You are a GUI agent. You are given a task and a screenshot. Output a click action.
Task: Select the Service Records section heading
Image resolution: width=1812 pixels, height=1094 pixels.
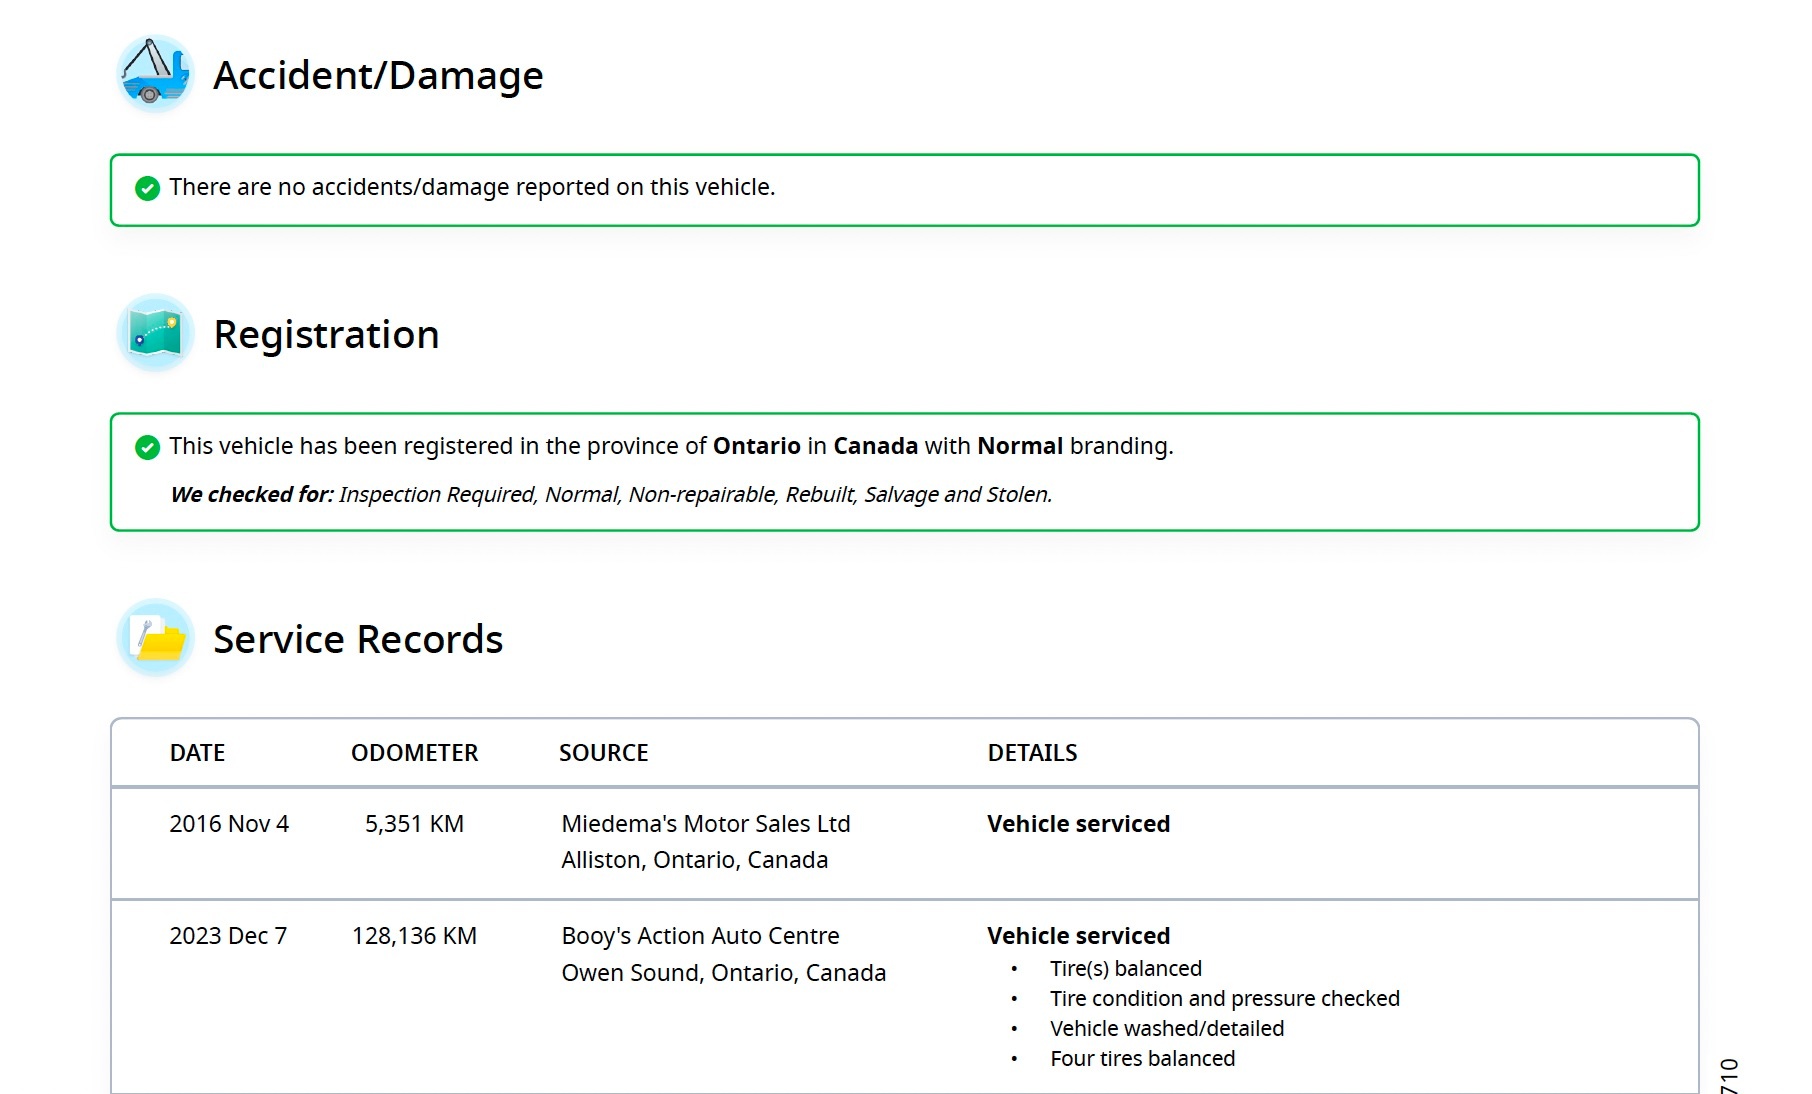pyautogui.click(x=358, y=640)
